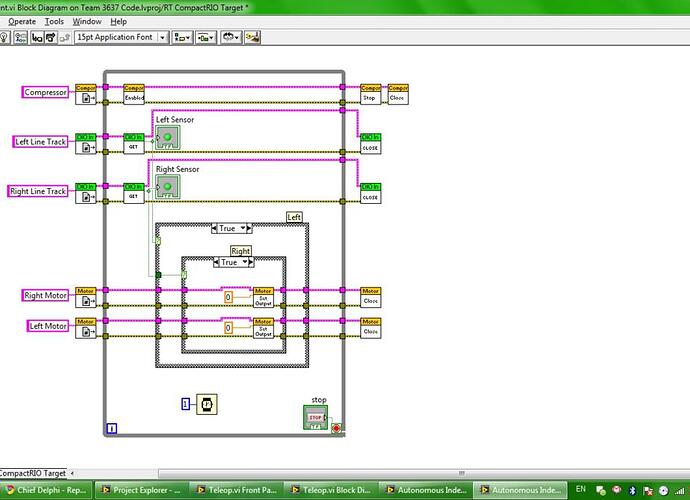Image resolution: width=690 pixels, height=500 pixels.
Task: Select the Left Line Track label
Action: [40, 142]
